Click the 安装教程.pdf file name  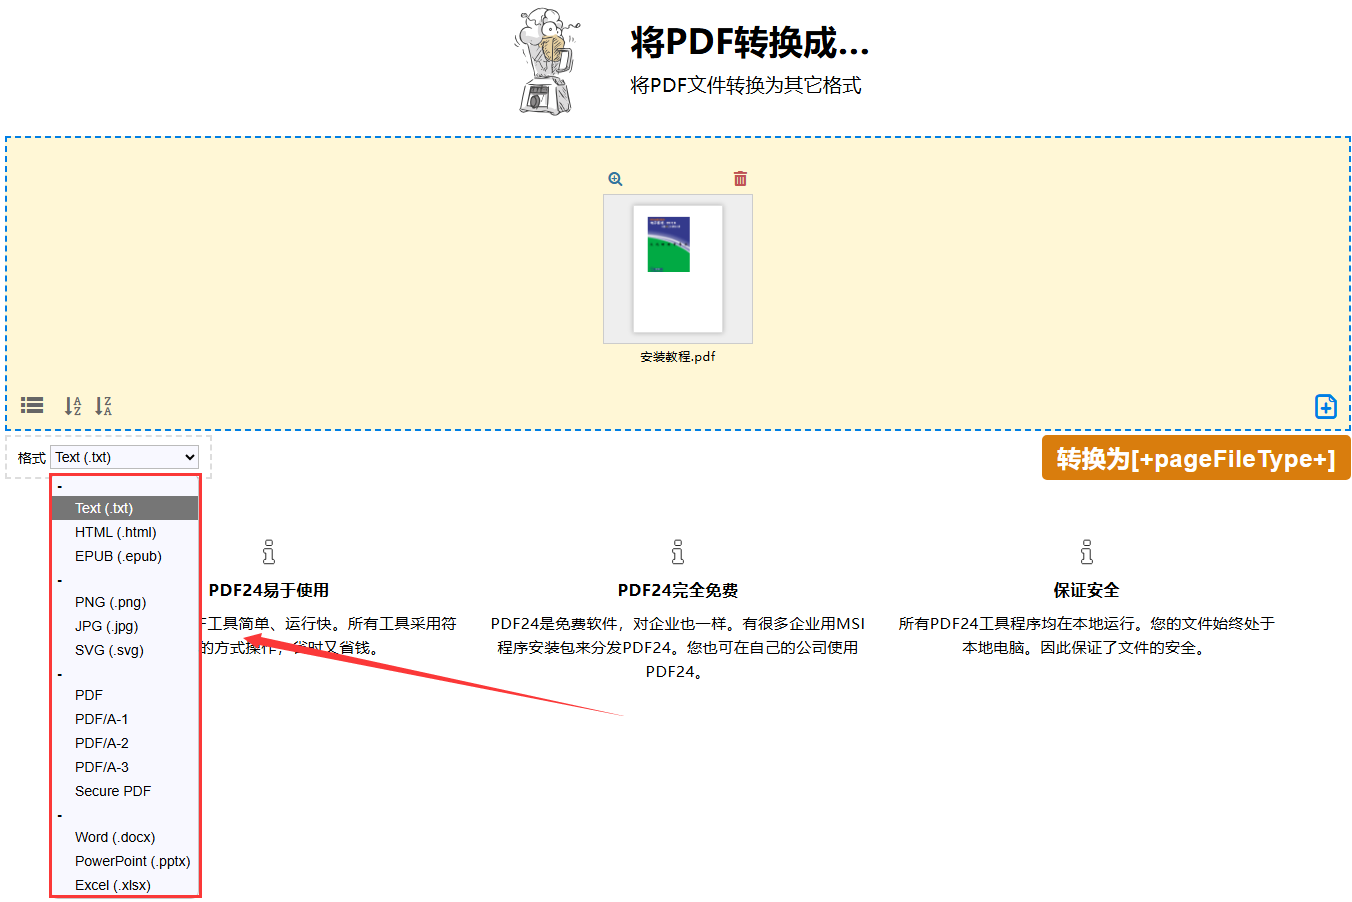678,357
